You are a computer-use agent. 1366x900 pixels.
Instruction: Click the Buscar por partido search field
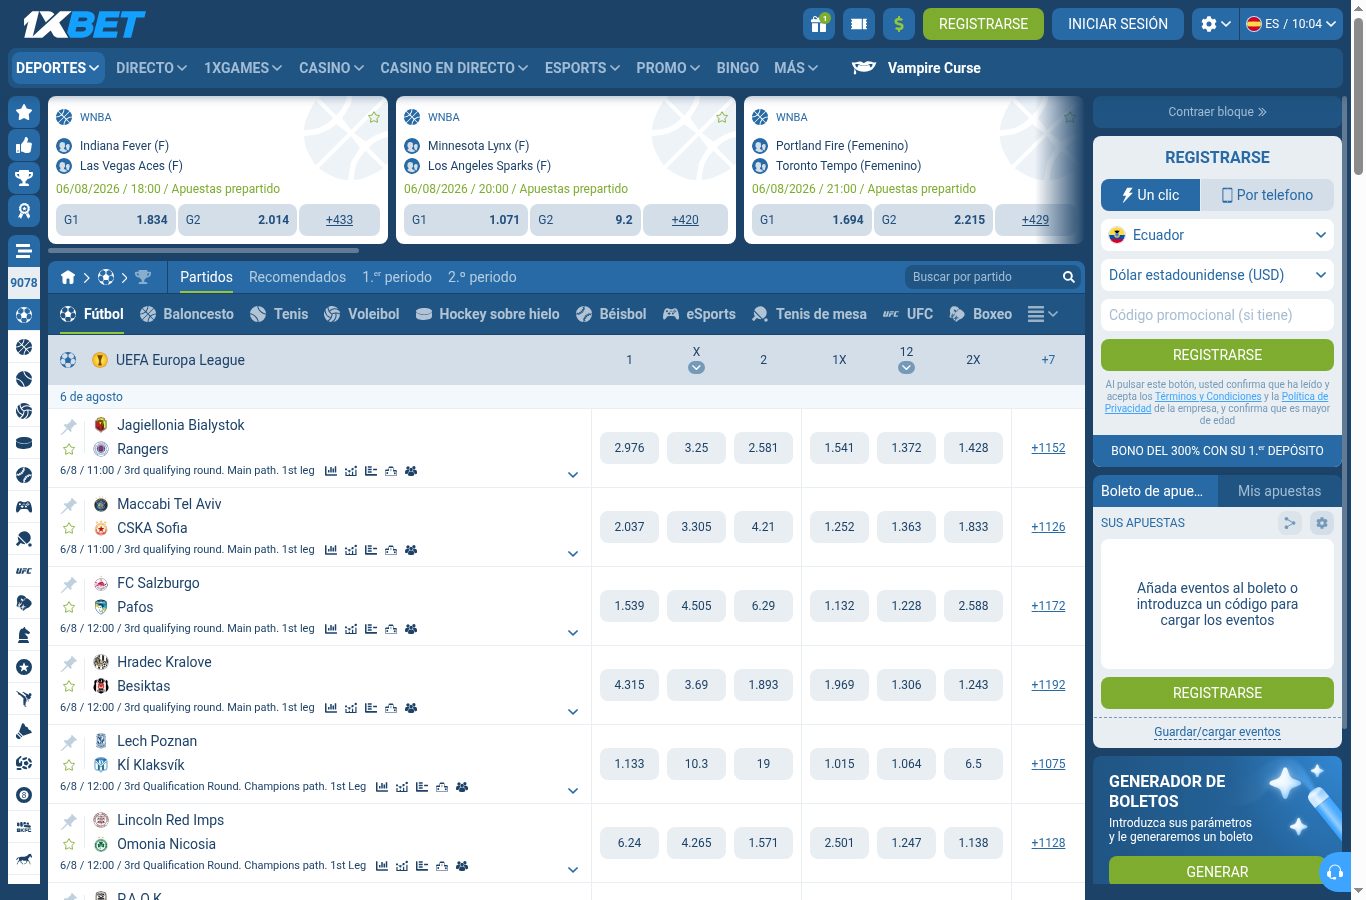click(x=983, y=277)
